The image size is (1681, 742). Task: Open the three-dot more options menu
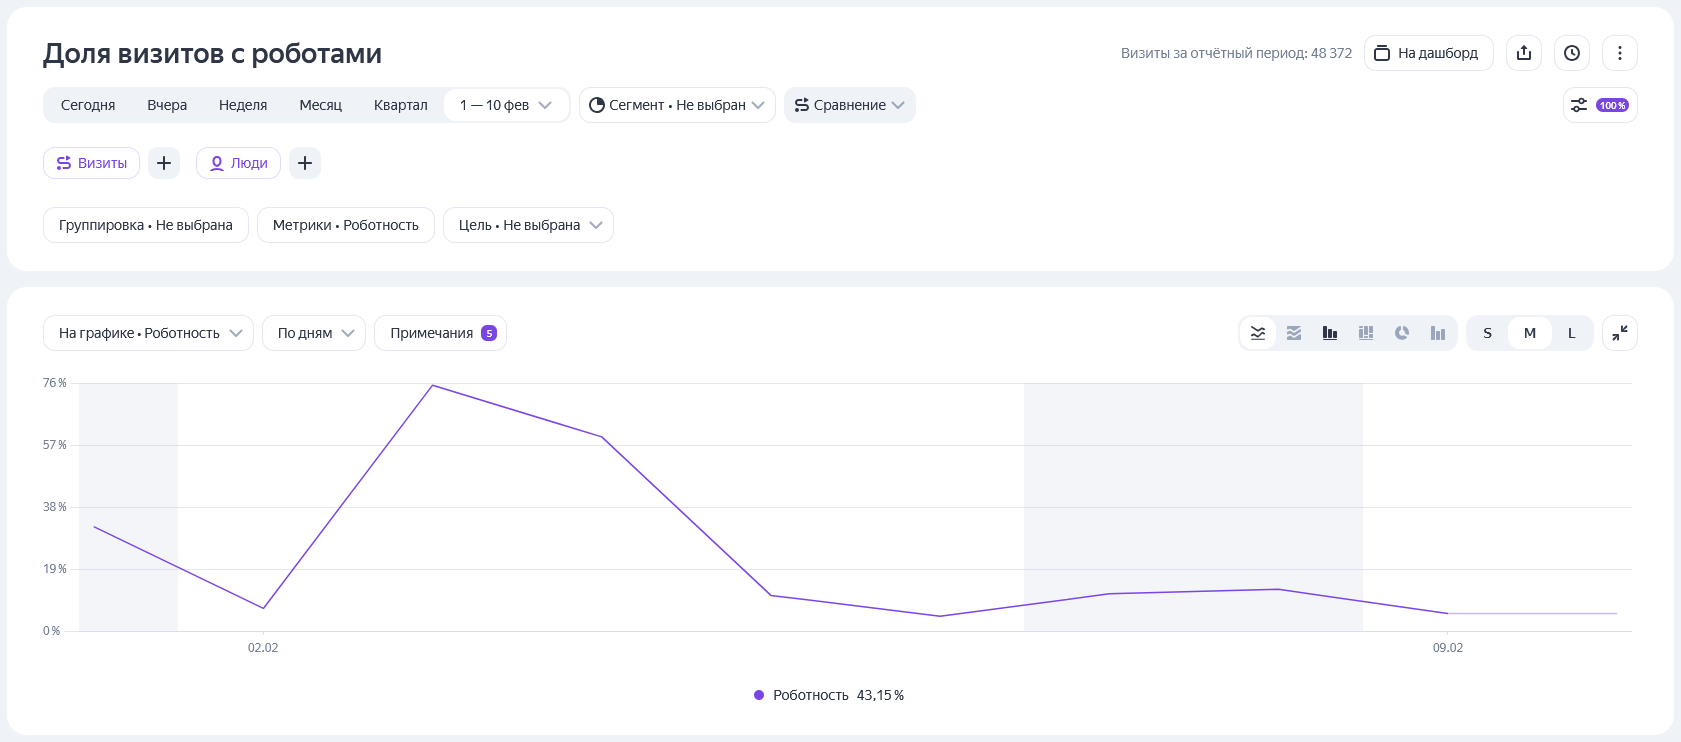tap(1619, 53)
